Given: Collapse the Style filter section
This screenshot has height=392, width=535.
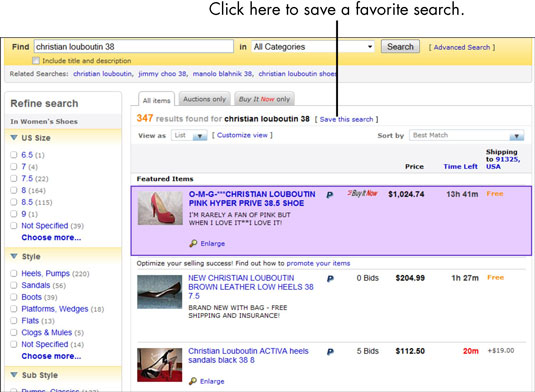Looking at the screenshot, I should [x=14, y=256].
